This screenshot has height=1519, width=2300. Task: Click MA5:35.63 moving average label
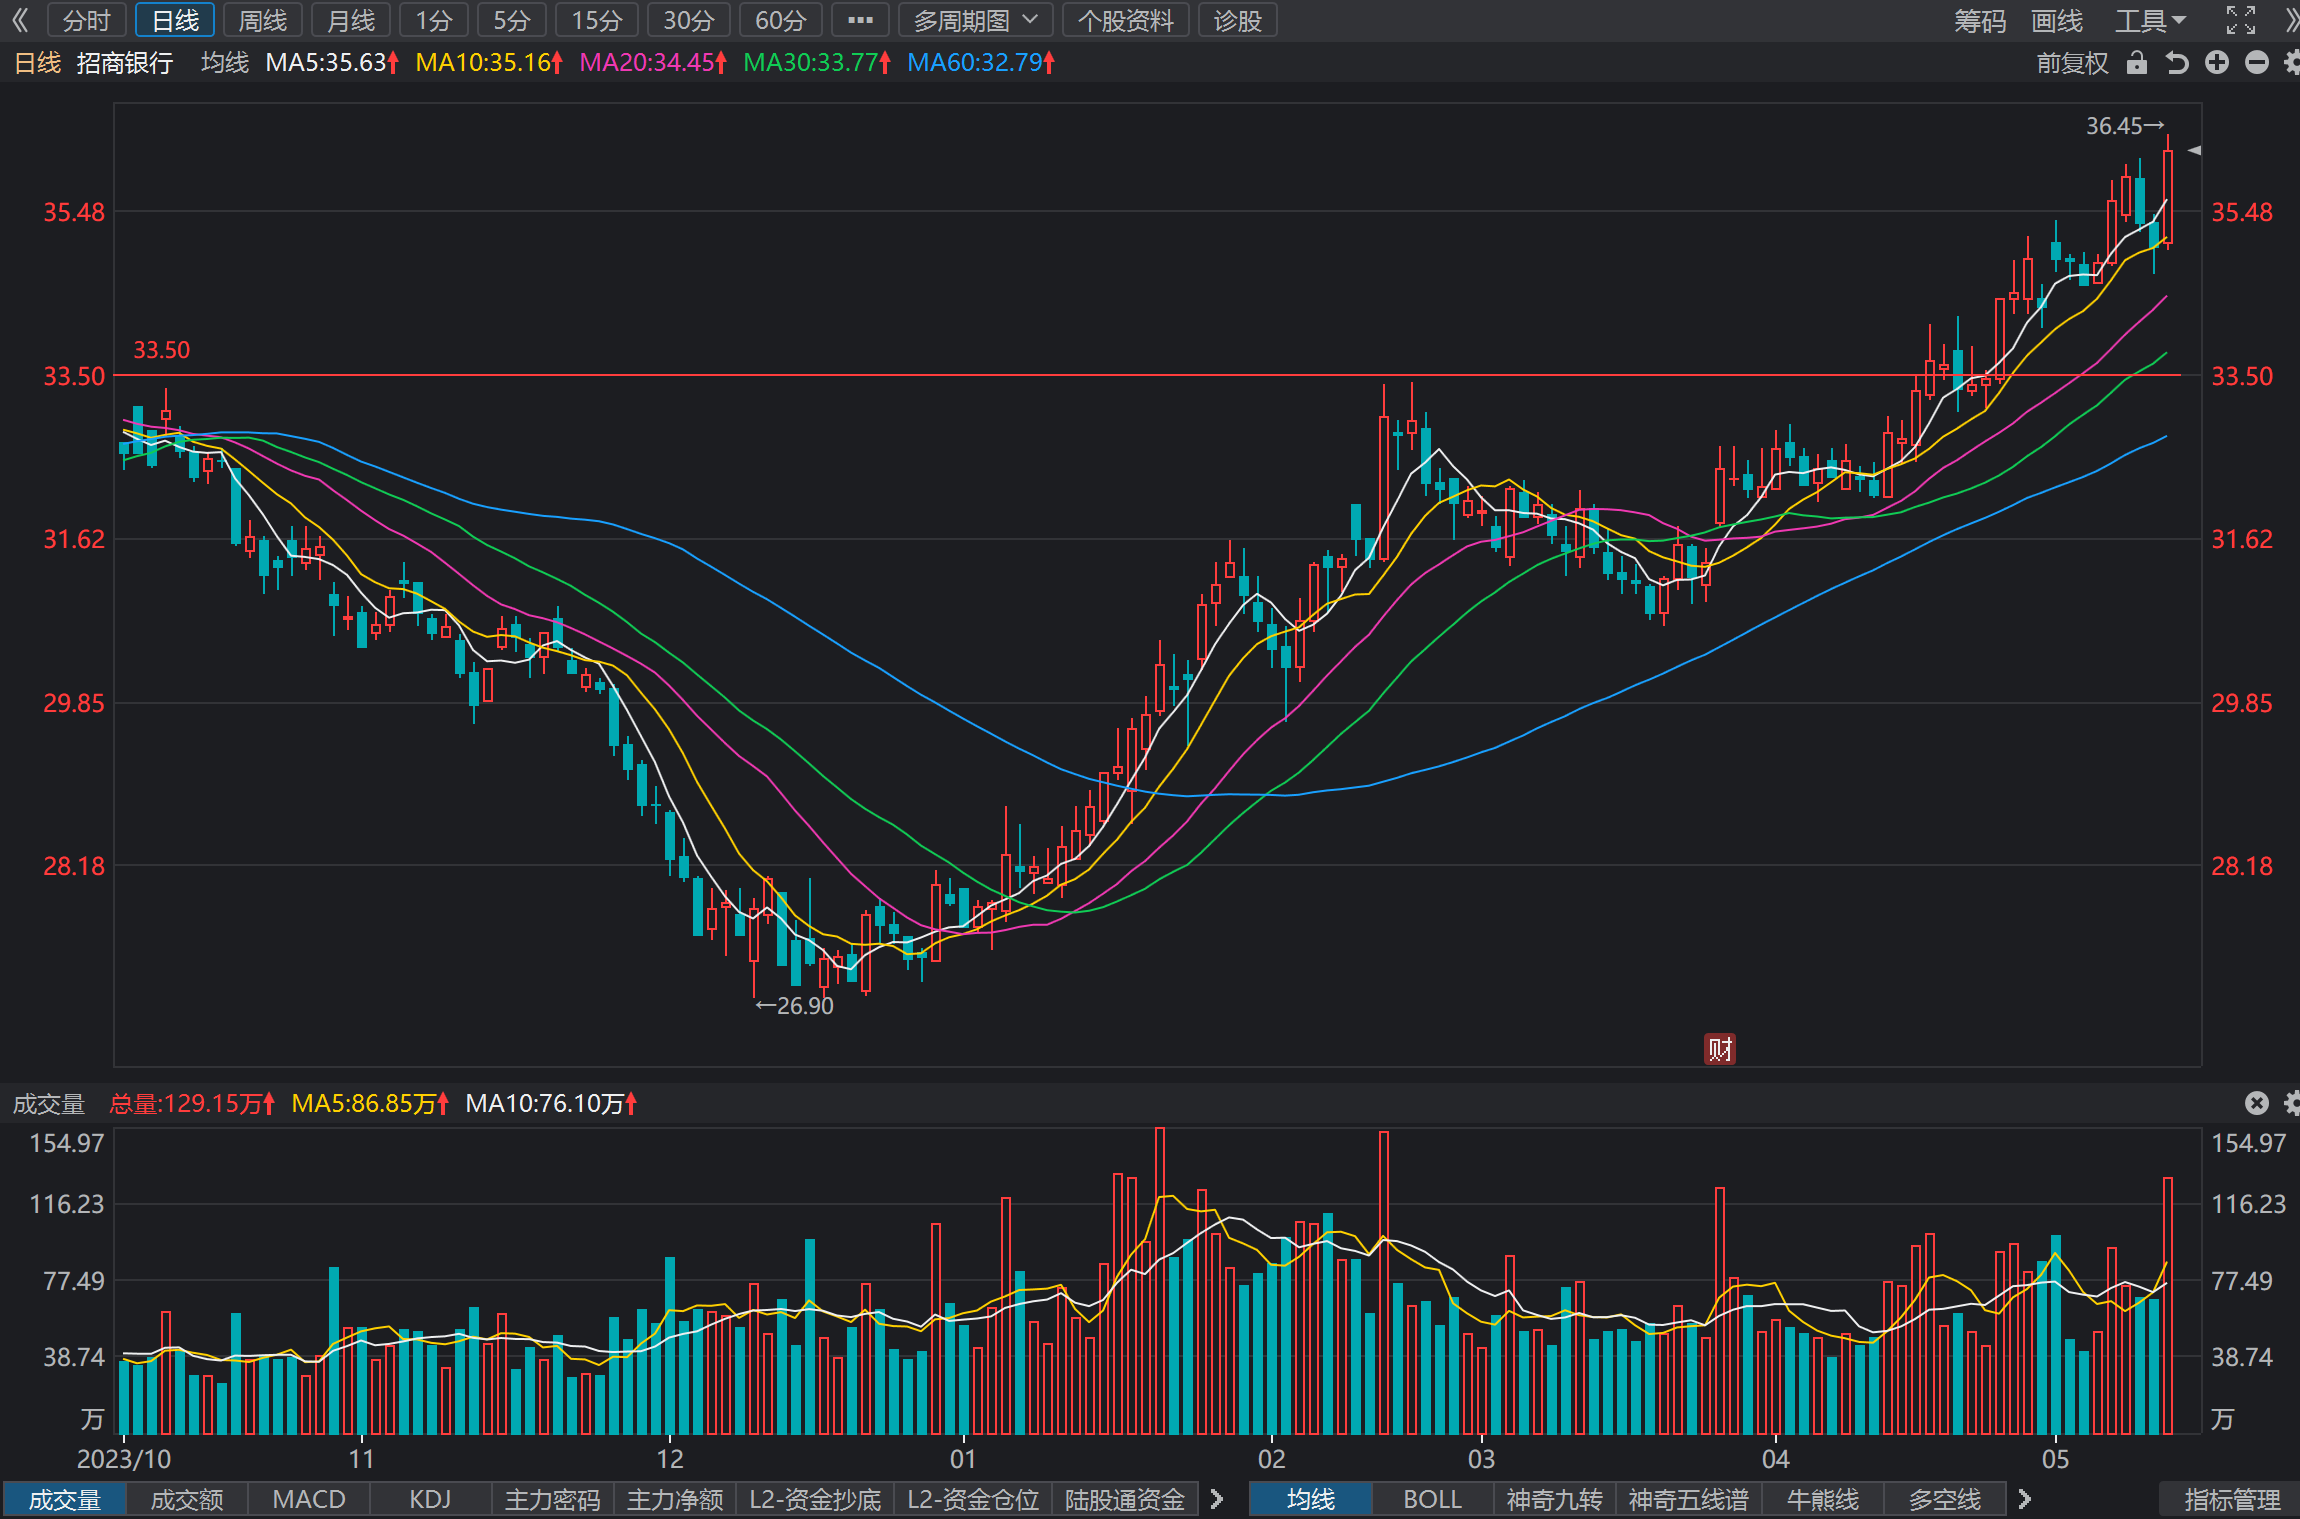tap(333, 63)
